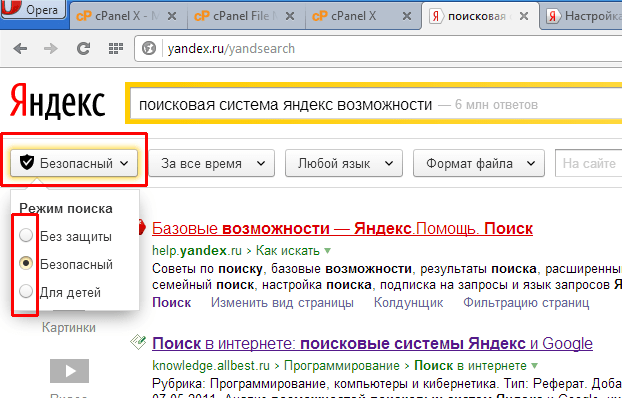
Task: Open the Opera menu button
Action: 33,9
